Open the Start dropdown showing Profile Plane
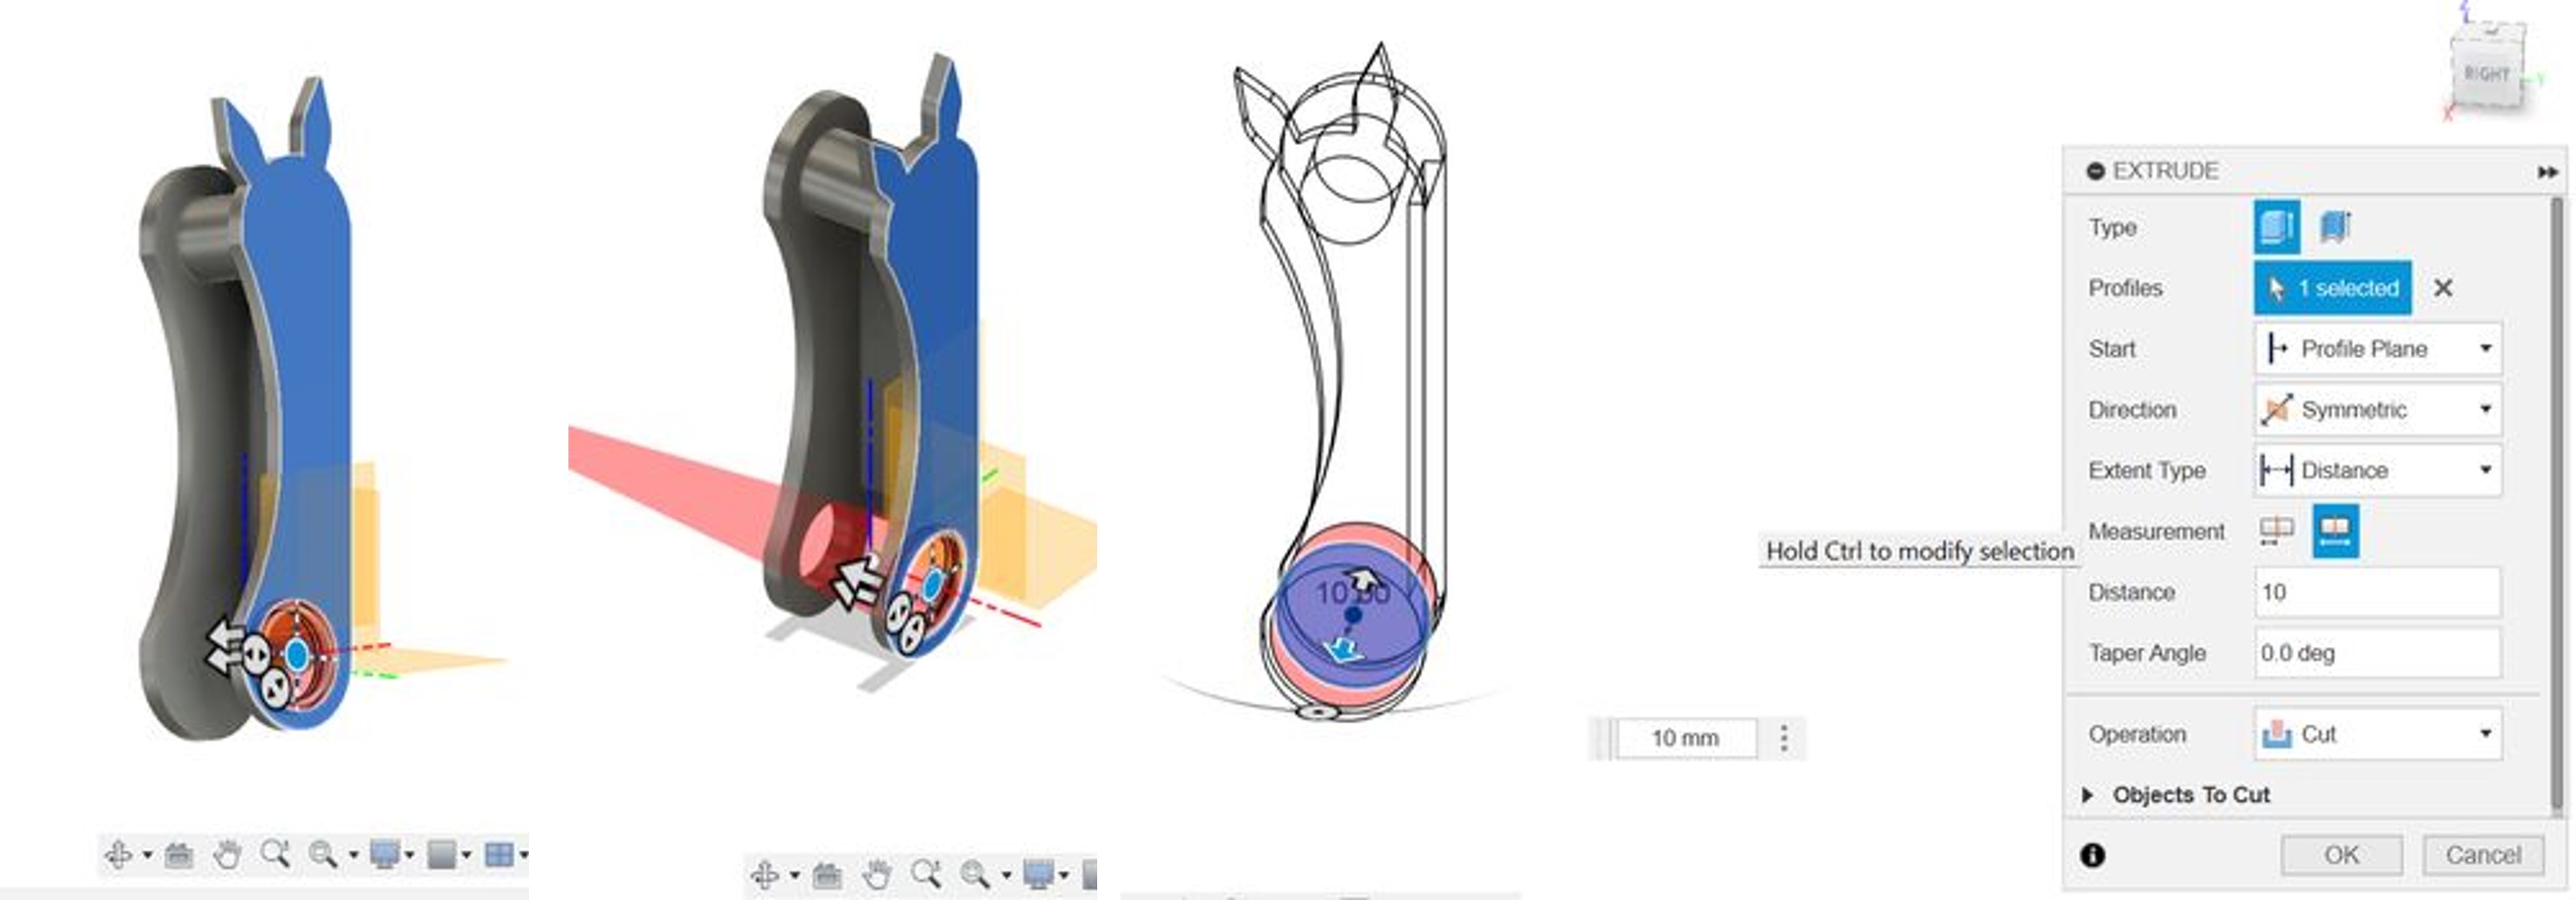The width and height of the screenshot is (2576, 900). point(2378,349)
